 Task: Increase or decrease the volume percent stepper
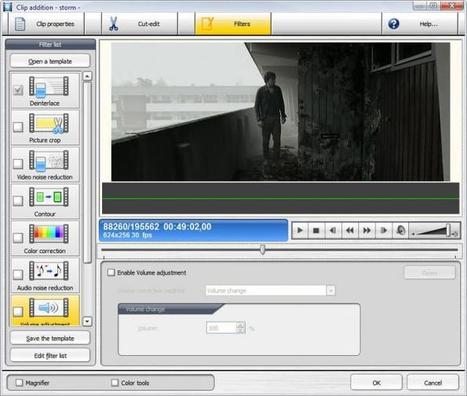pos(240,328)
